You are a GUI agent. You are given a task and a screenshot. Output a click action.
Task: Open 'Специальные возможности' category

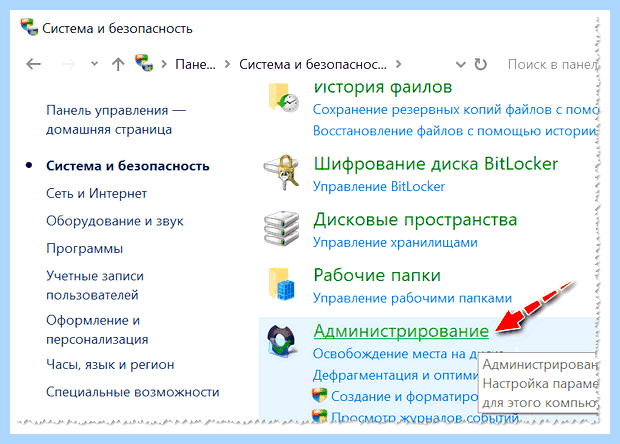tap(133, 392)
